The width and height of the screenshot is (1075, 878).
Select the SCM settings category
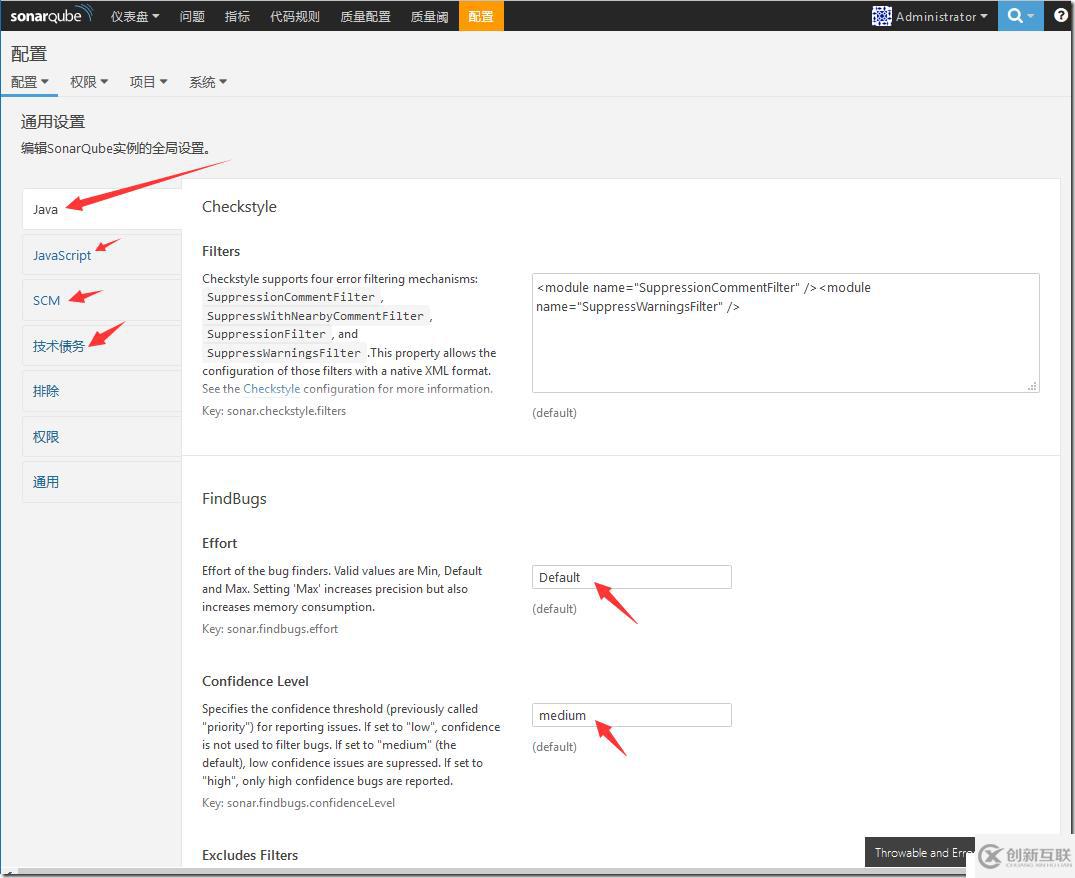coord(101,300)
